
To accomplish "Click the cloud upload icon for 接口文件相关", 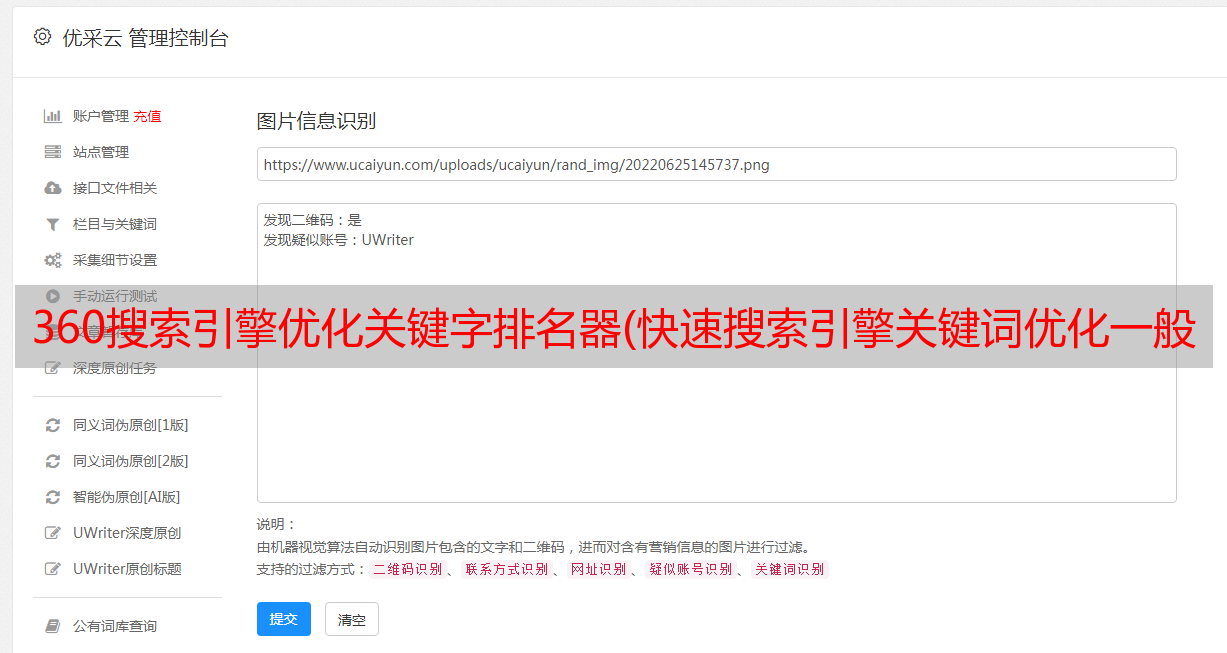I will [x=53, y=188].
